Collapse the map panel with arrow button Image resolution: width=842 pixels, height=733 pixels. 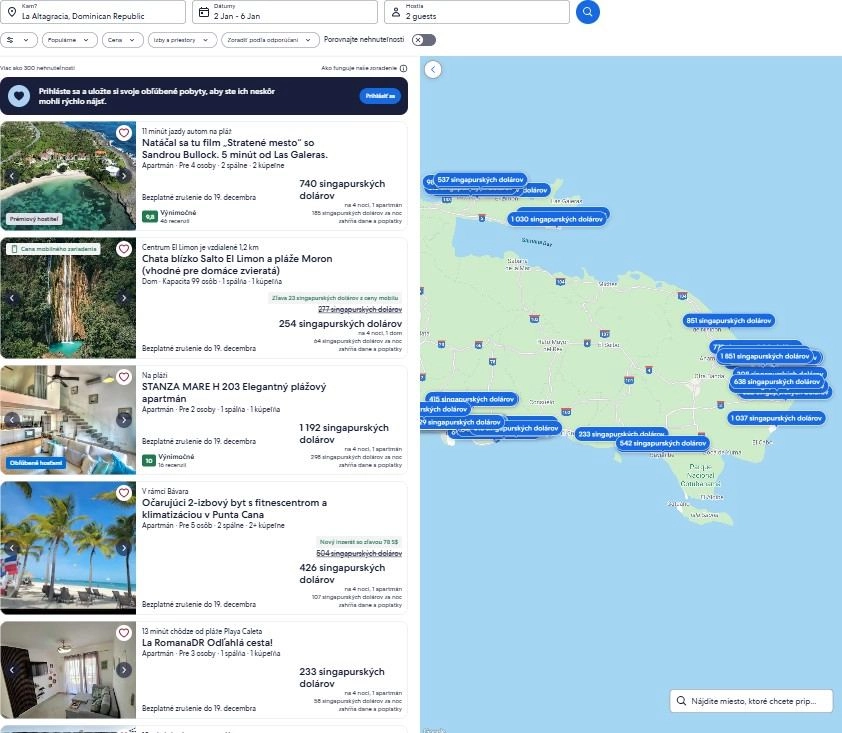click(433, 69)
